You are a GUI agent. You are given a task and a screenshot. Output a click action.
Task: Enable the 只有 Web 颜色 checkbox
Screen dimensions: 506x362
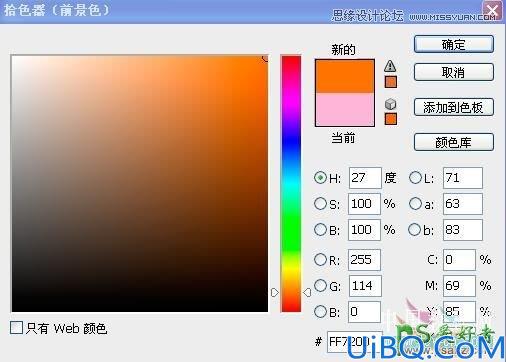pos(17,328)
